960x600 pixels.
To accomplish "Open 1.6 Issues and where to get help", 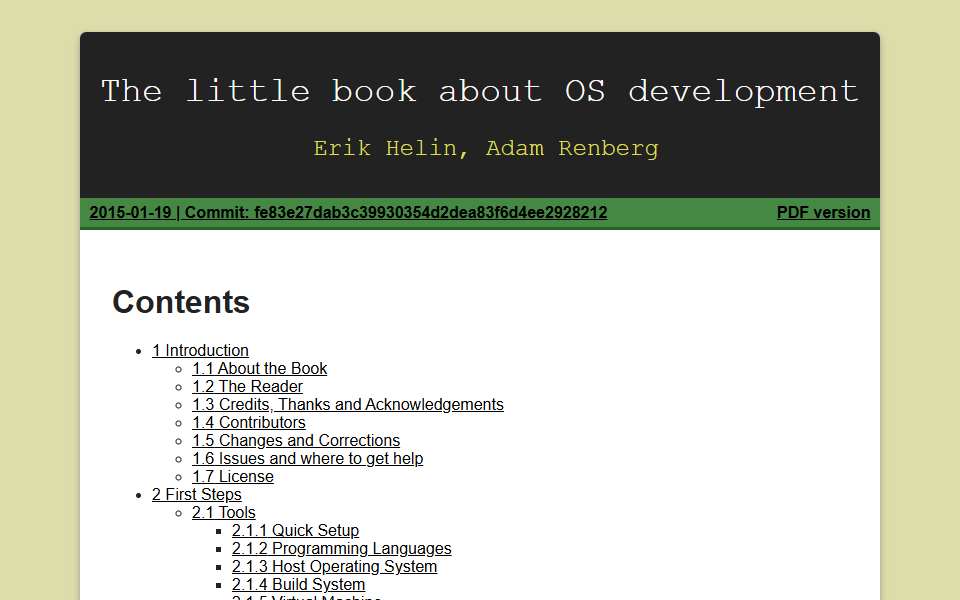I will point(307,459).
